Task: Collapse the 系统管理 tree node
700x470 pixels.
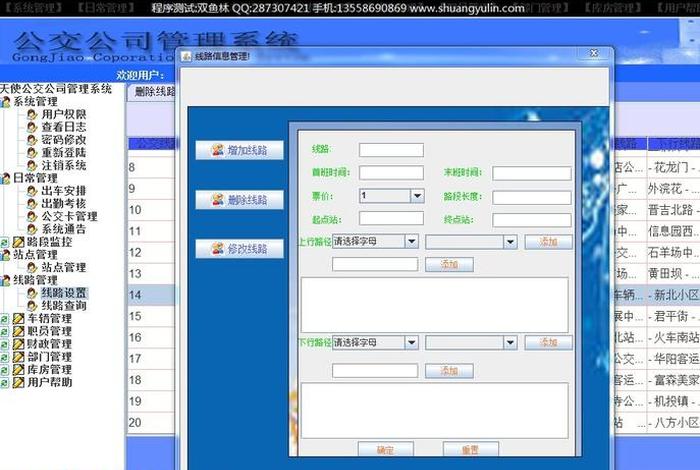Action: tap(5, 102)
